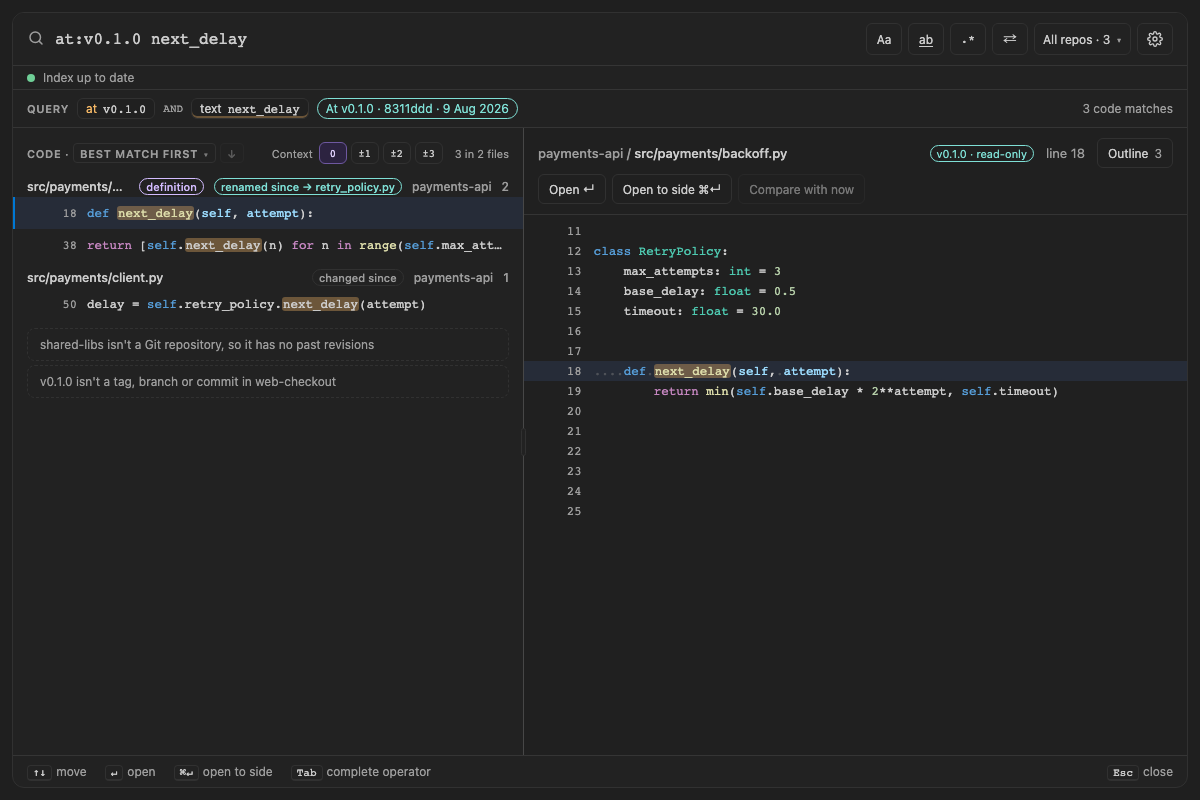Click the panel splitter handle between results and preview

523,442
